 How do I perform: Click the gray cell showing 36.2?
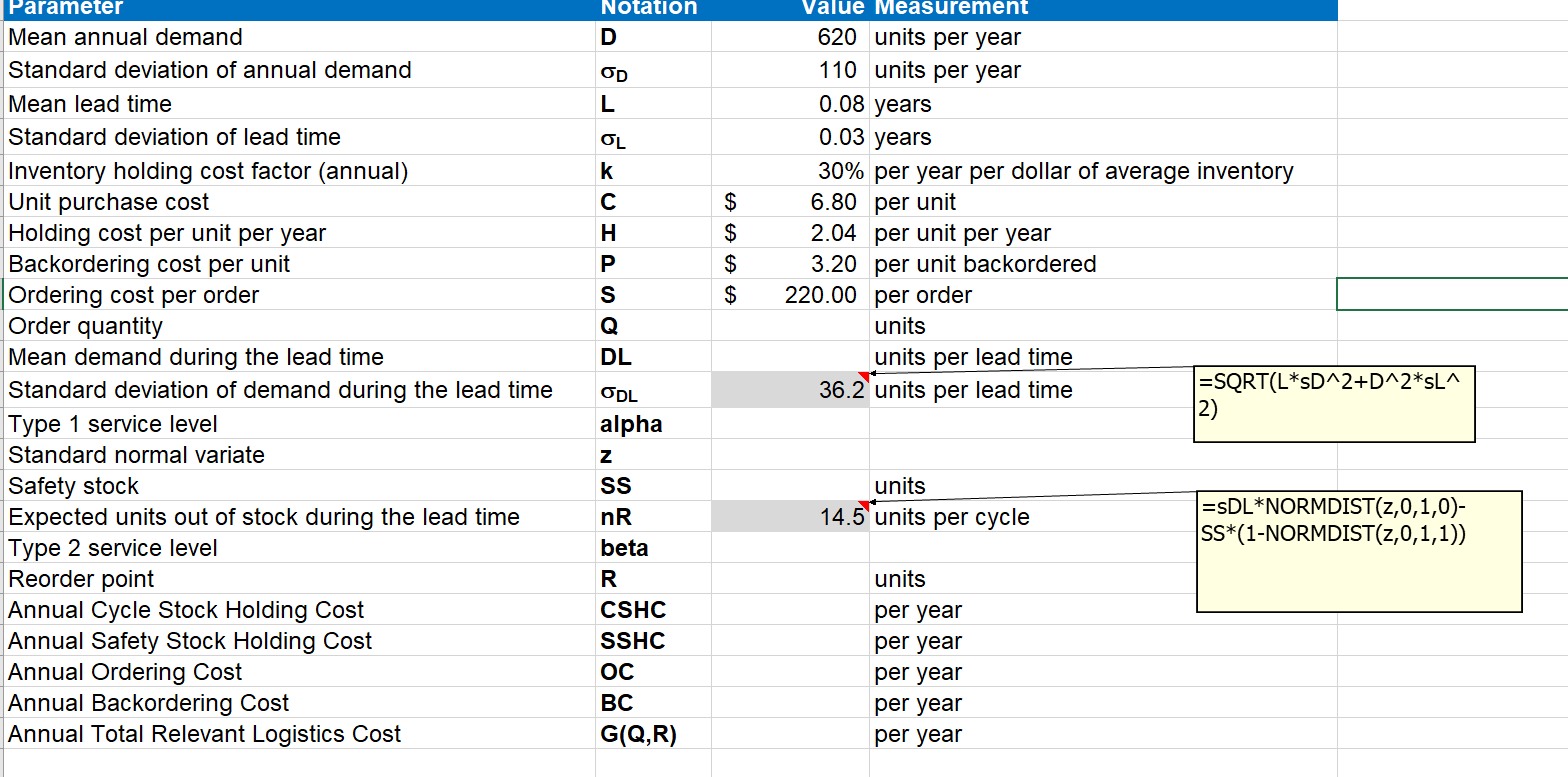(790, 390)
